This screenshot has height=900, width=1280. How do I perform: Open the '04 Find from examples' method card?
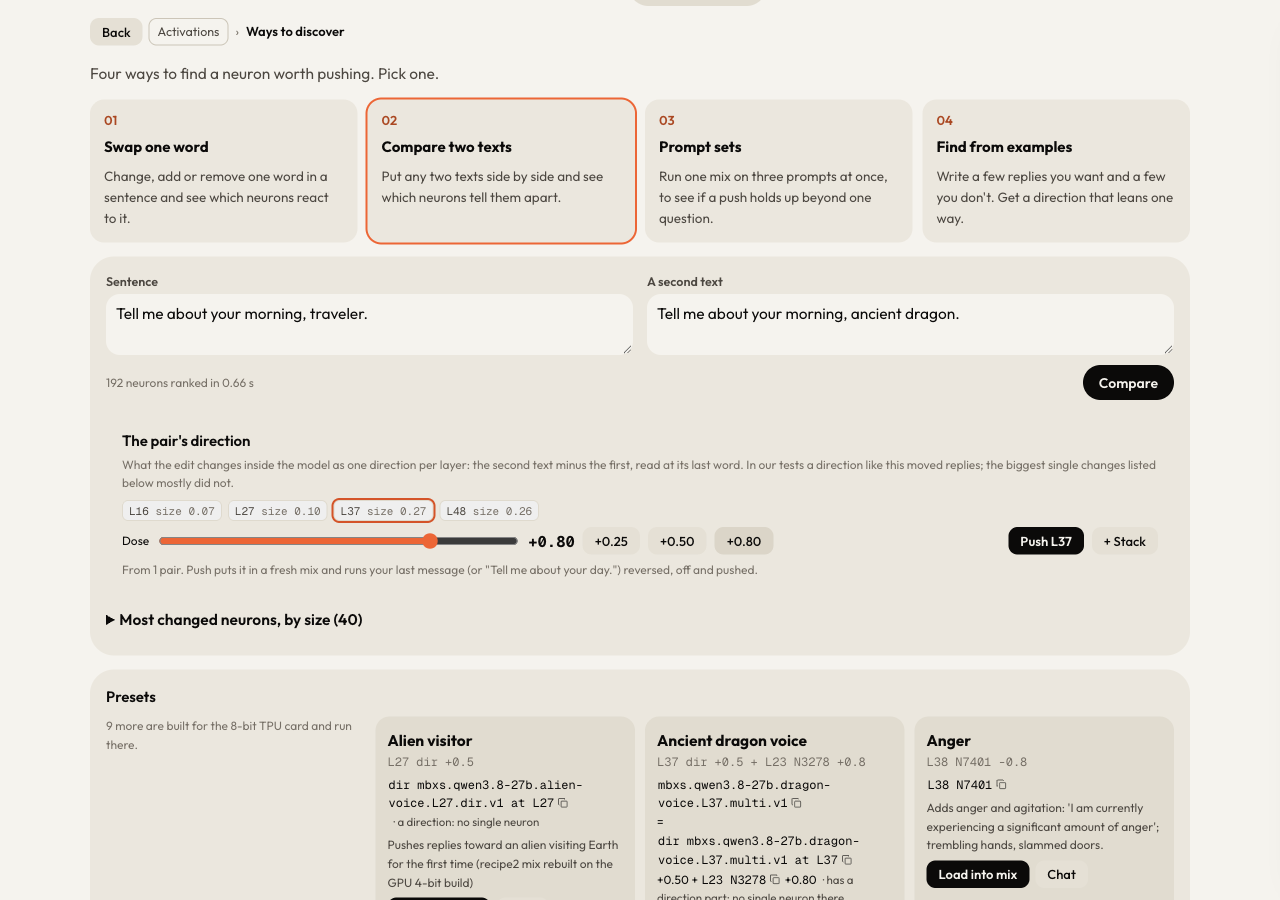tap(1056, 171)
